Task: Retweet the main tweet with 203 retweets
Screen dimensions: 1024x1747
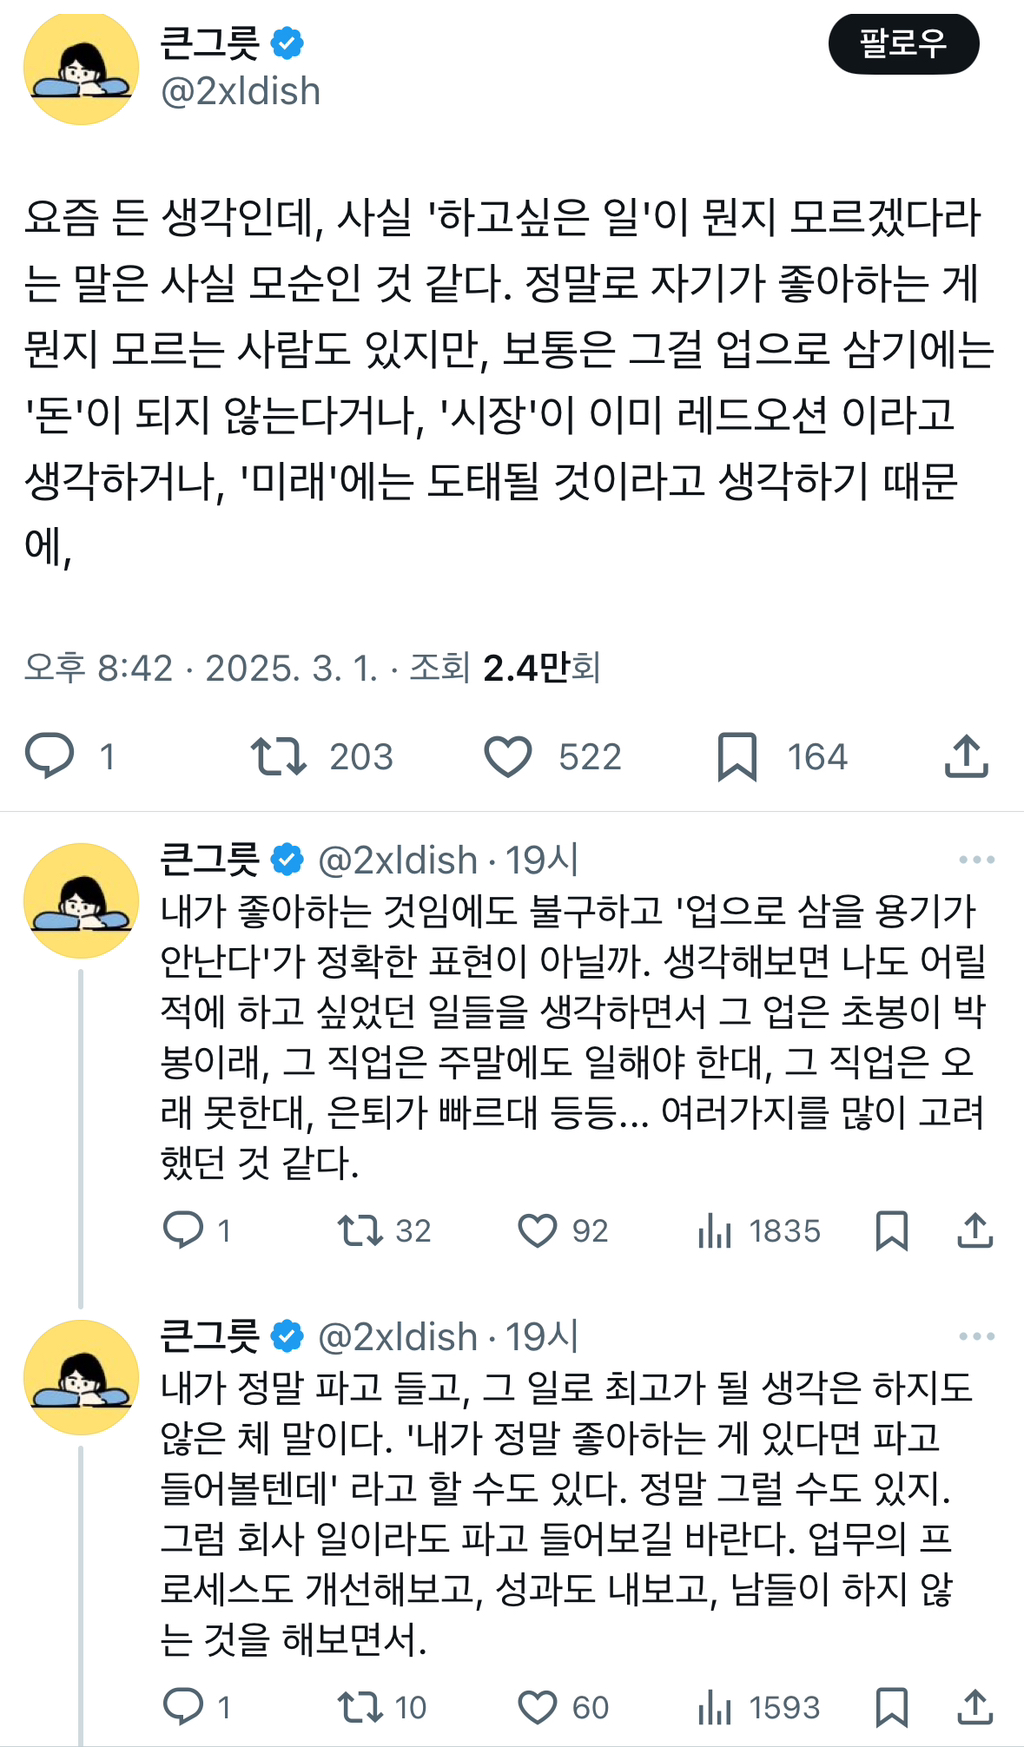Action: (x=278, y=756)
